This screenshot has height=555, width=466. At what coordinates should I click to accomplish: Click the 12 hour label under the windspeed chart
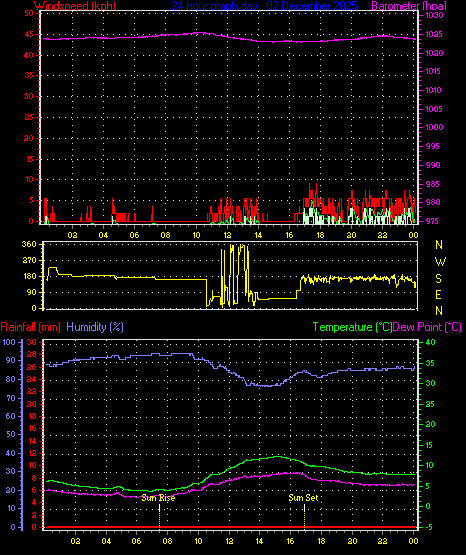227,235
